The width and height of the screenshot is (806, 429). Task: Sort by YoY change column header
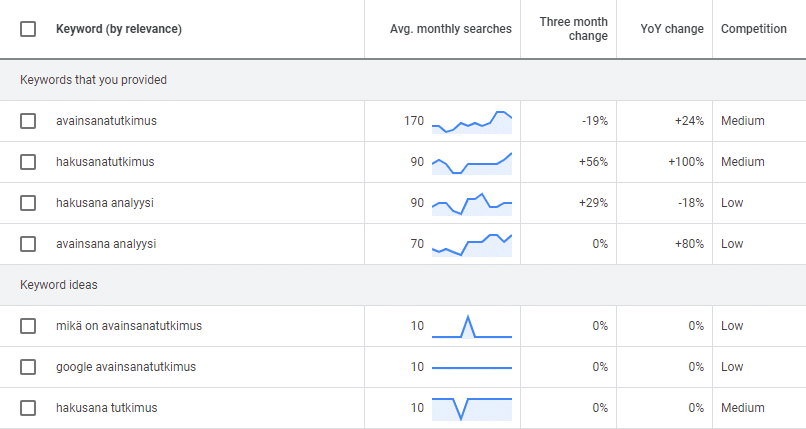click(672, 29)
